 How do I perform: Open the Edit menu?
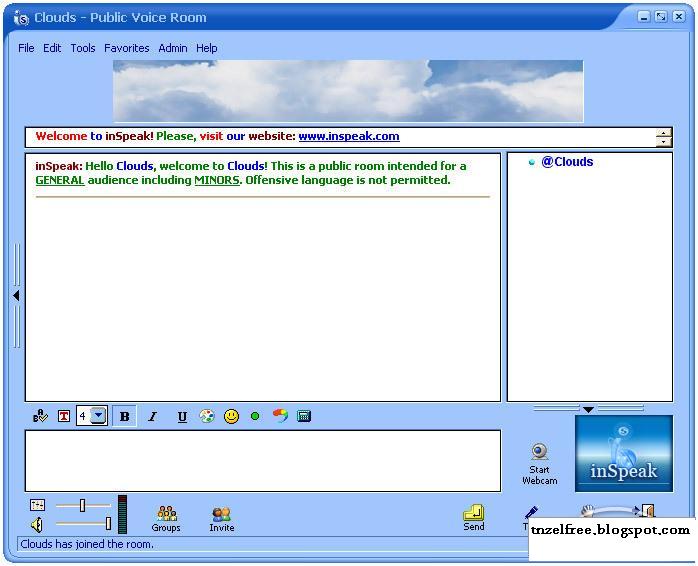(52, 48)
